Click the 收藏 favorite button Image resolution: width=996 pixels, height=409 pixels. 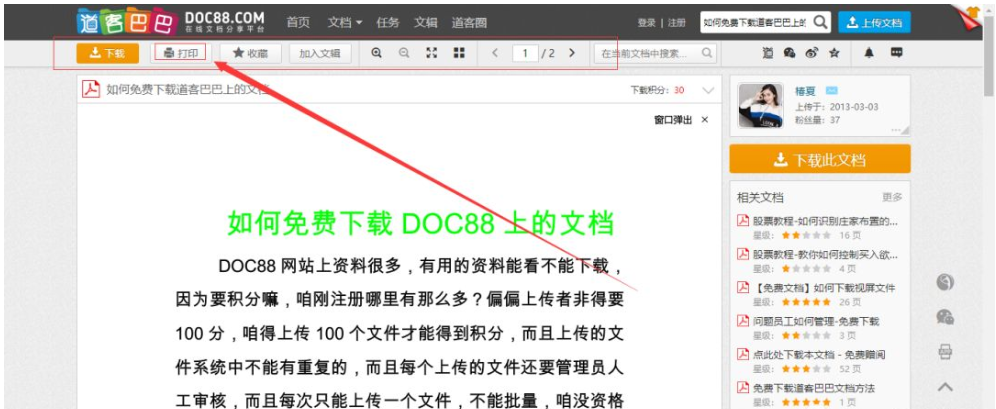tap(250, 53)
